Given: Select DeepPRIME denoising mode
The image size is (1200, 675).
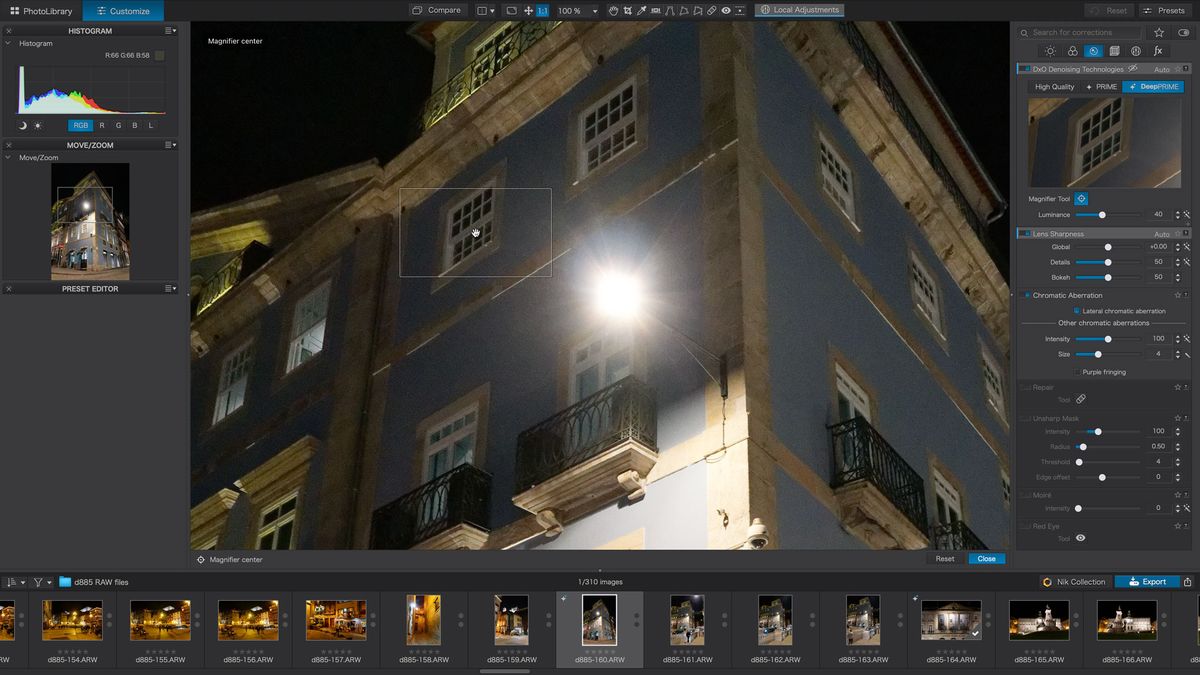Looking at the screenshot, I should [x=1152, y=87].
